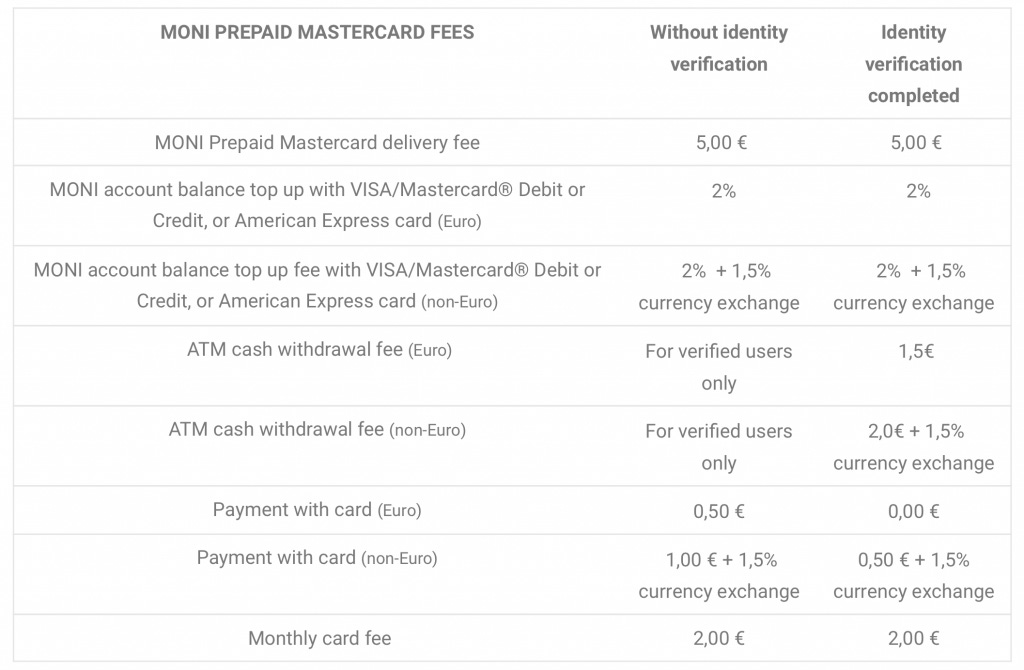Select the 0,00 € verified card payment fee

pos(914,511)
